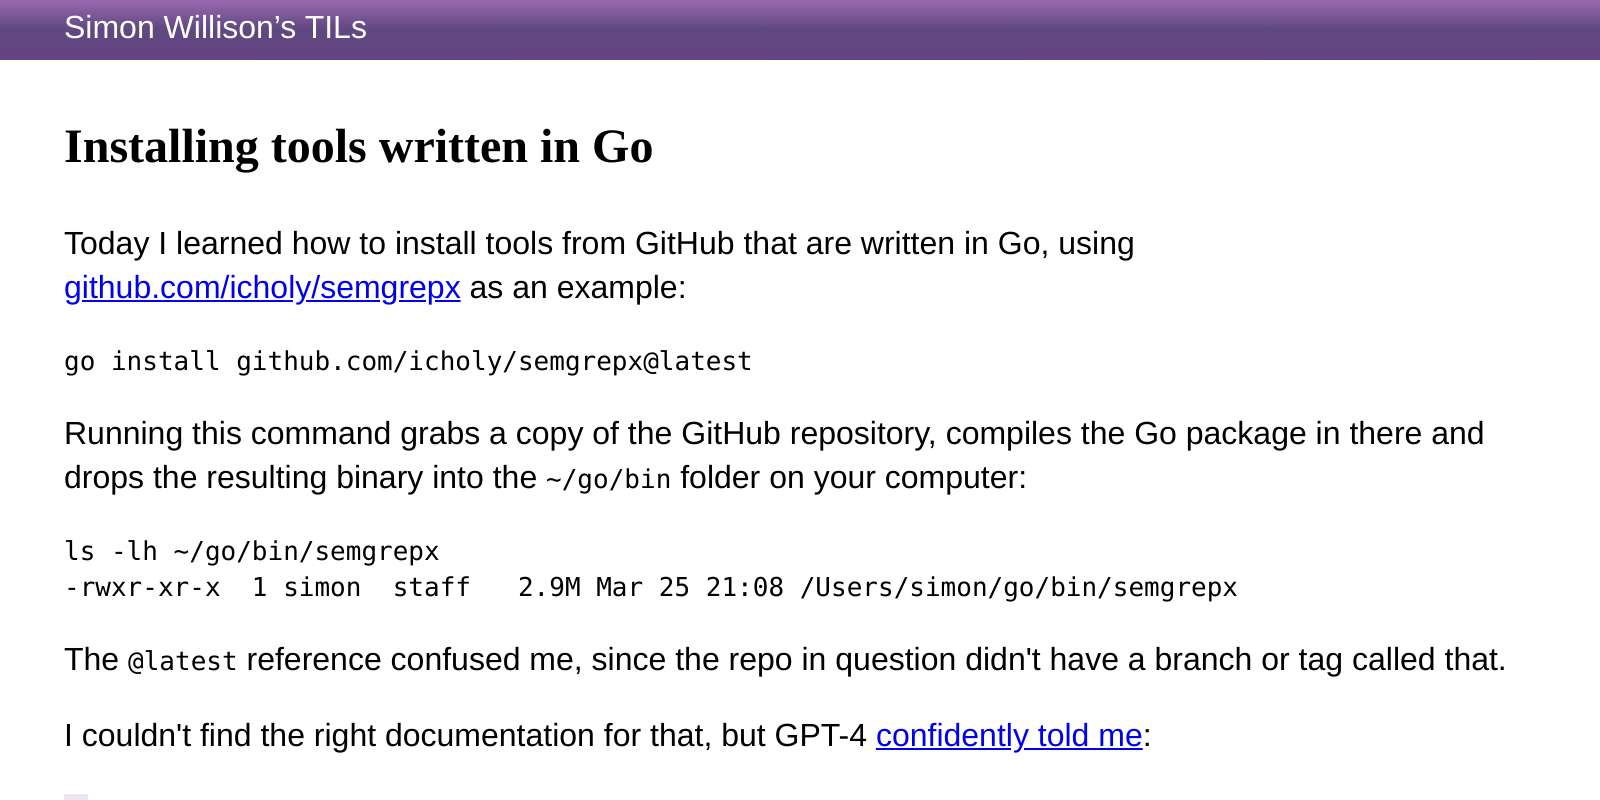Open the "confidently told me" link
The image size is (1600, 800).
pos(1009,736)
